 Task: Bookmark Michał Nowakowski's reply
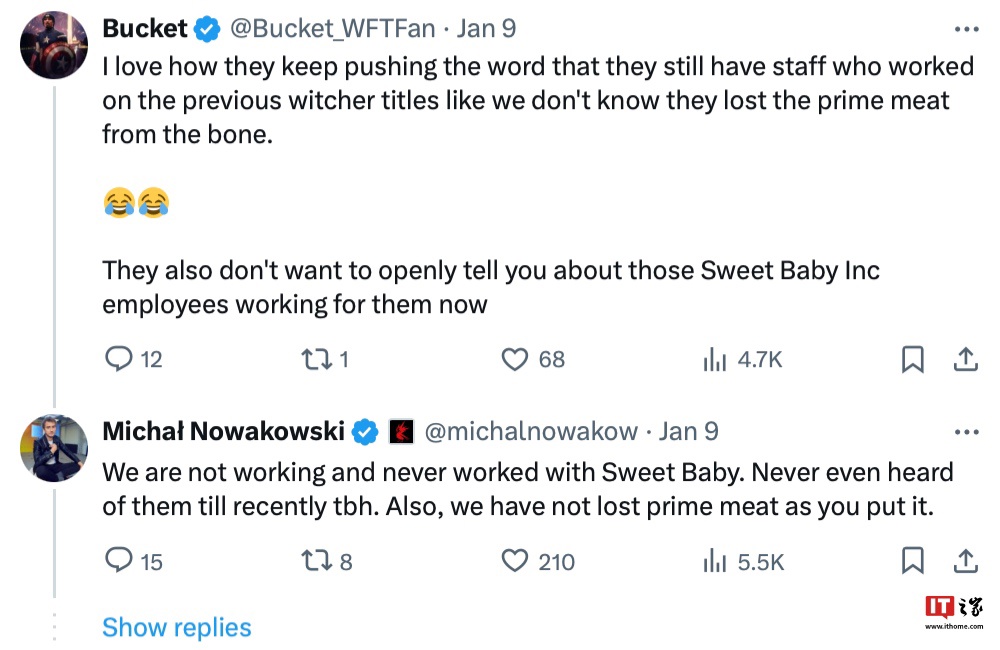pos(912,561)
